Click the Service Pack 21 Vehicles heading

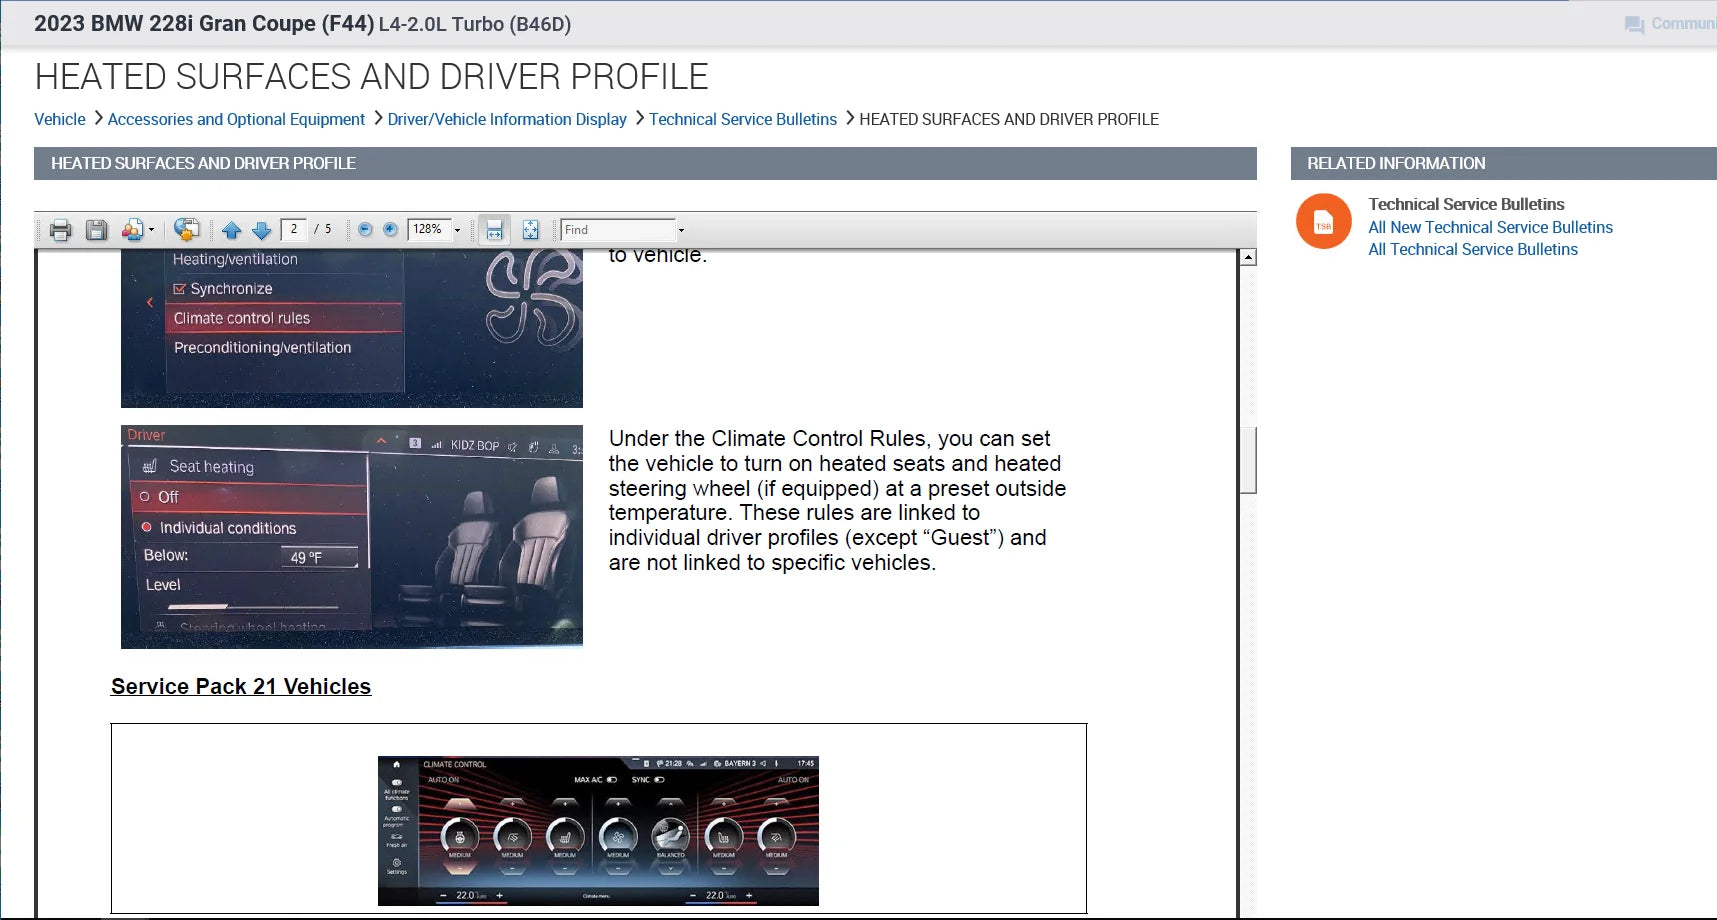point(241,686)
